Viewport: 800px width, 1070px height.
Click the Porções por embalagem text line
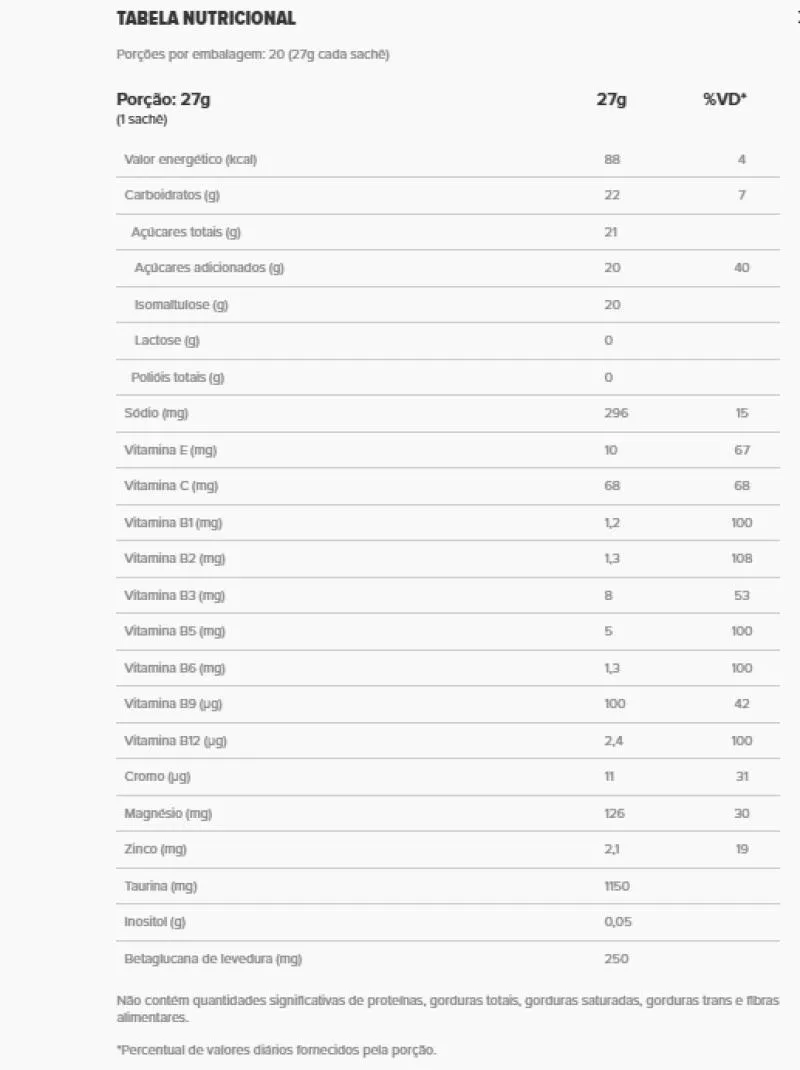coord(253,54)
